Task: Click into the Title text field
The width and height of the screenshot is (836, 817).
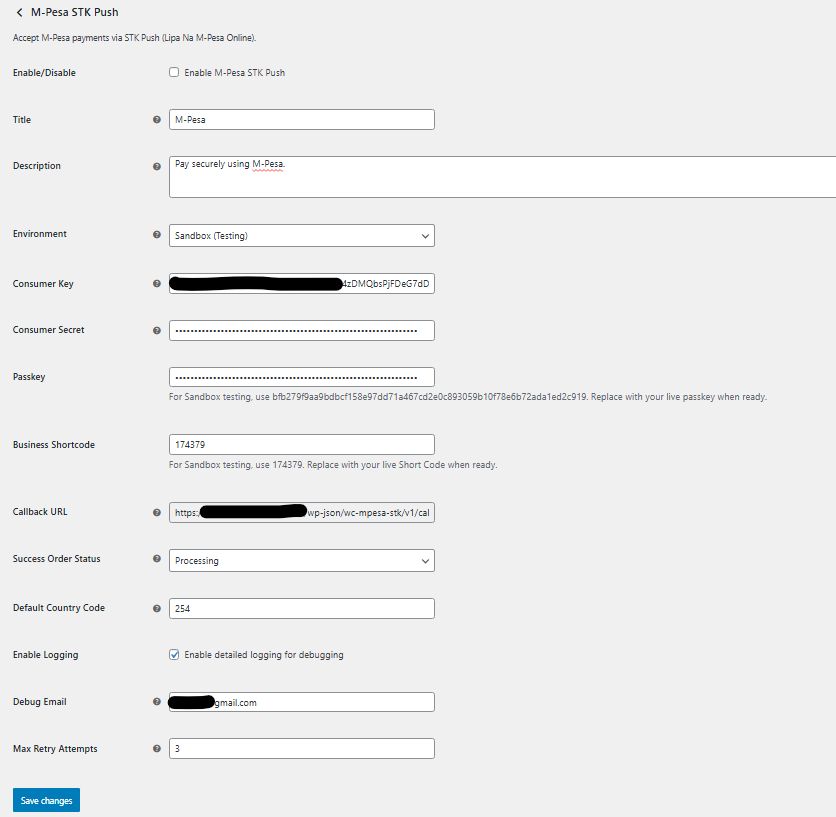Action: click(x=301, y=120)
